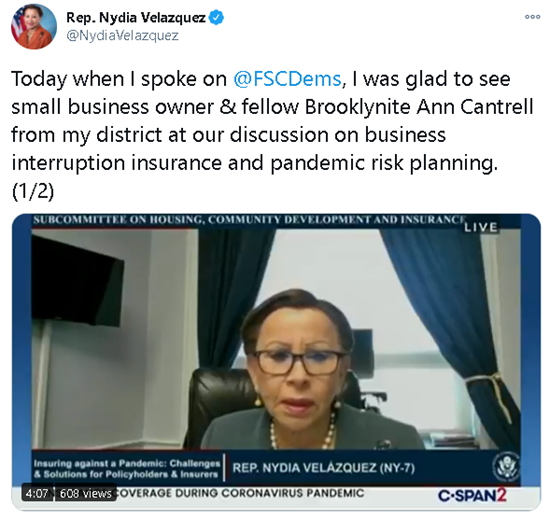Click the C-SPAN2 logo in video

pos(472,495)
